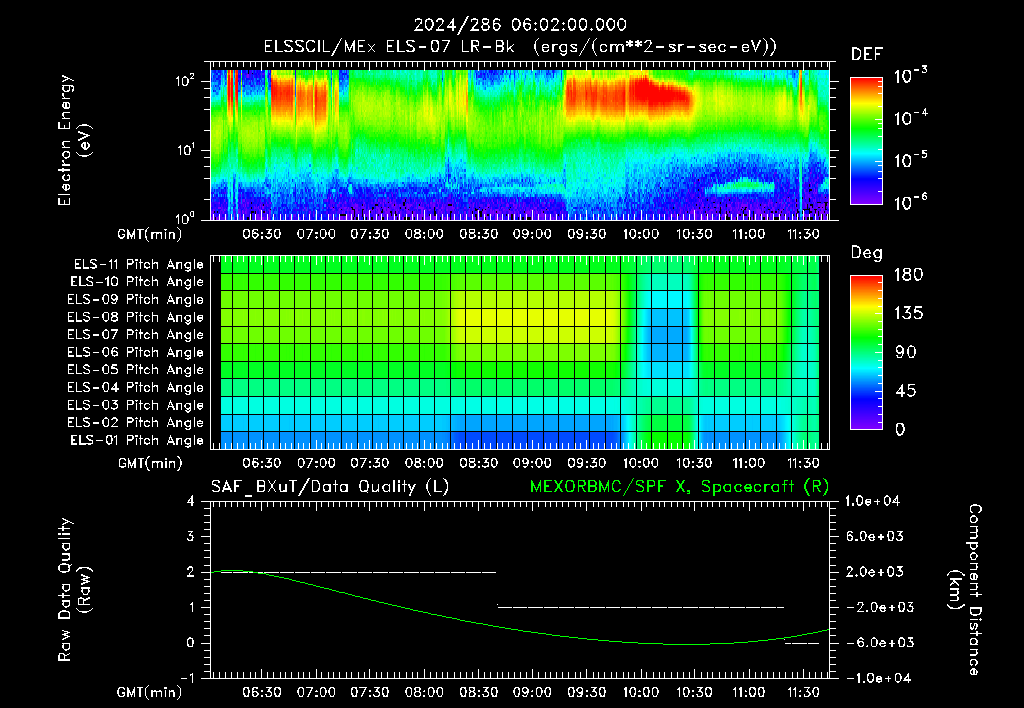Select the ELS-05 Pitch Angle row label
Screen dimensions: 1024x708
tap(136, 370)
